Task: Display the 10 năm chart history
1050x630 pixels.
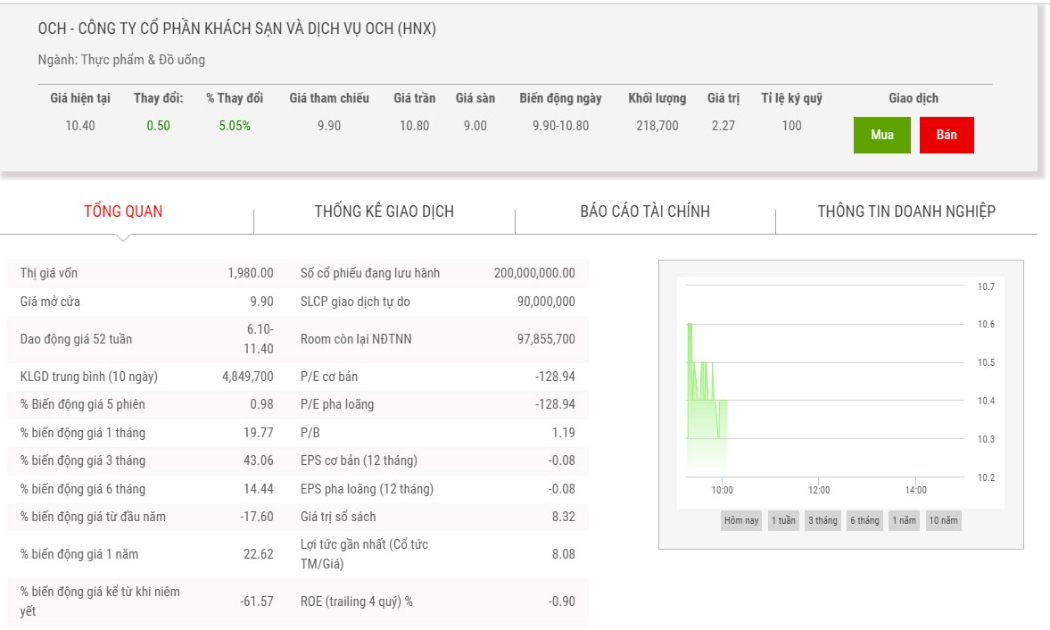Action: coord(943,521)
